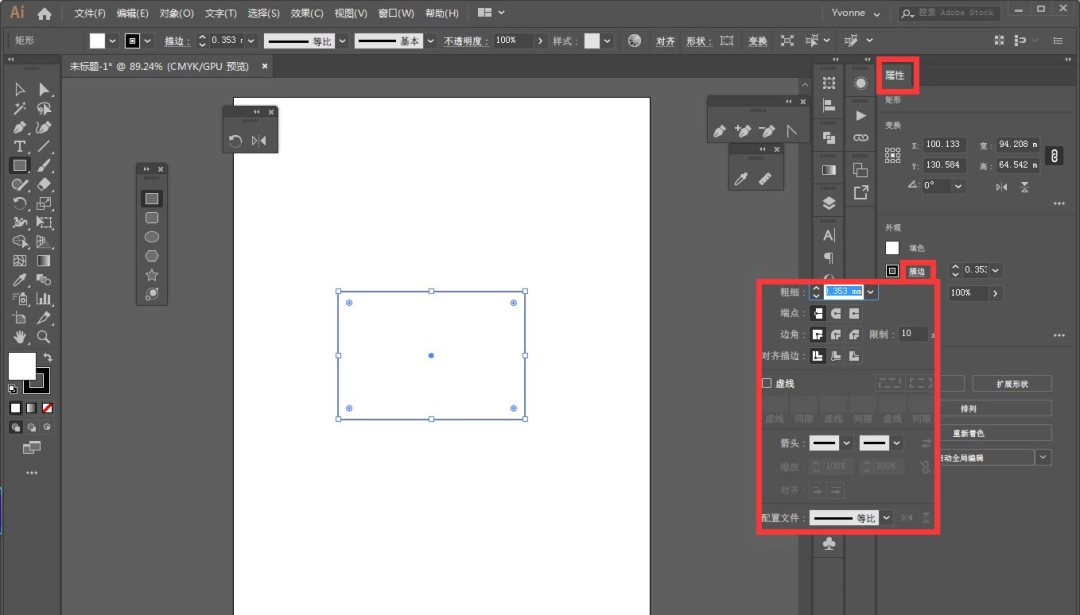The image size is (1080, 615).
Task: Open the Yvonne account dropdown
Action: [855, 13]
